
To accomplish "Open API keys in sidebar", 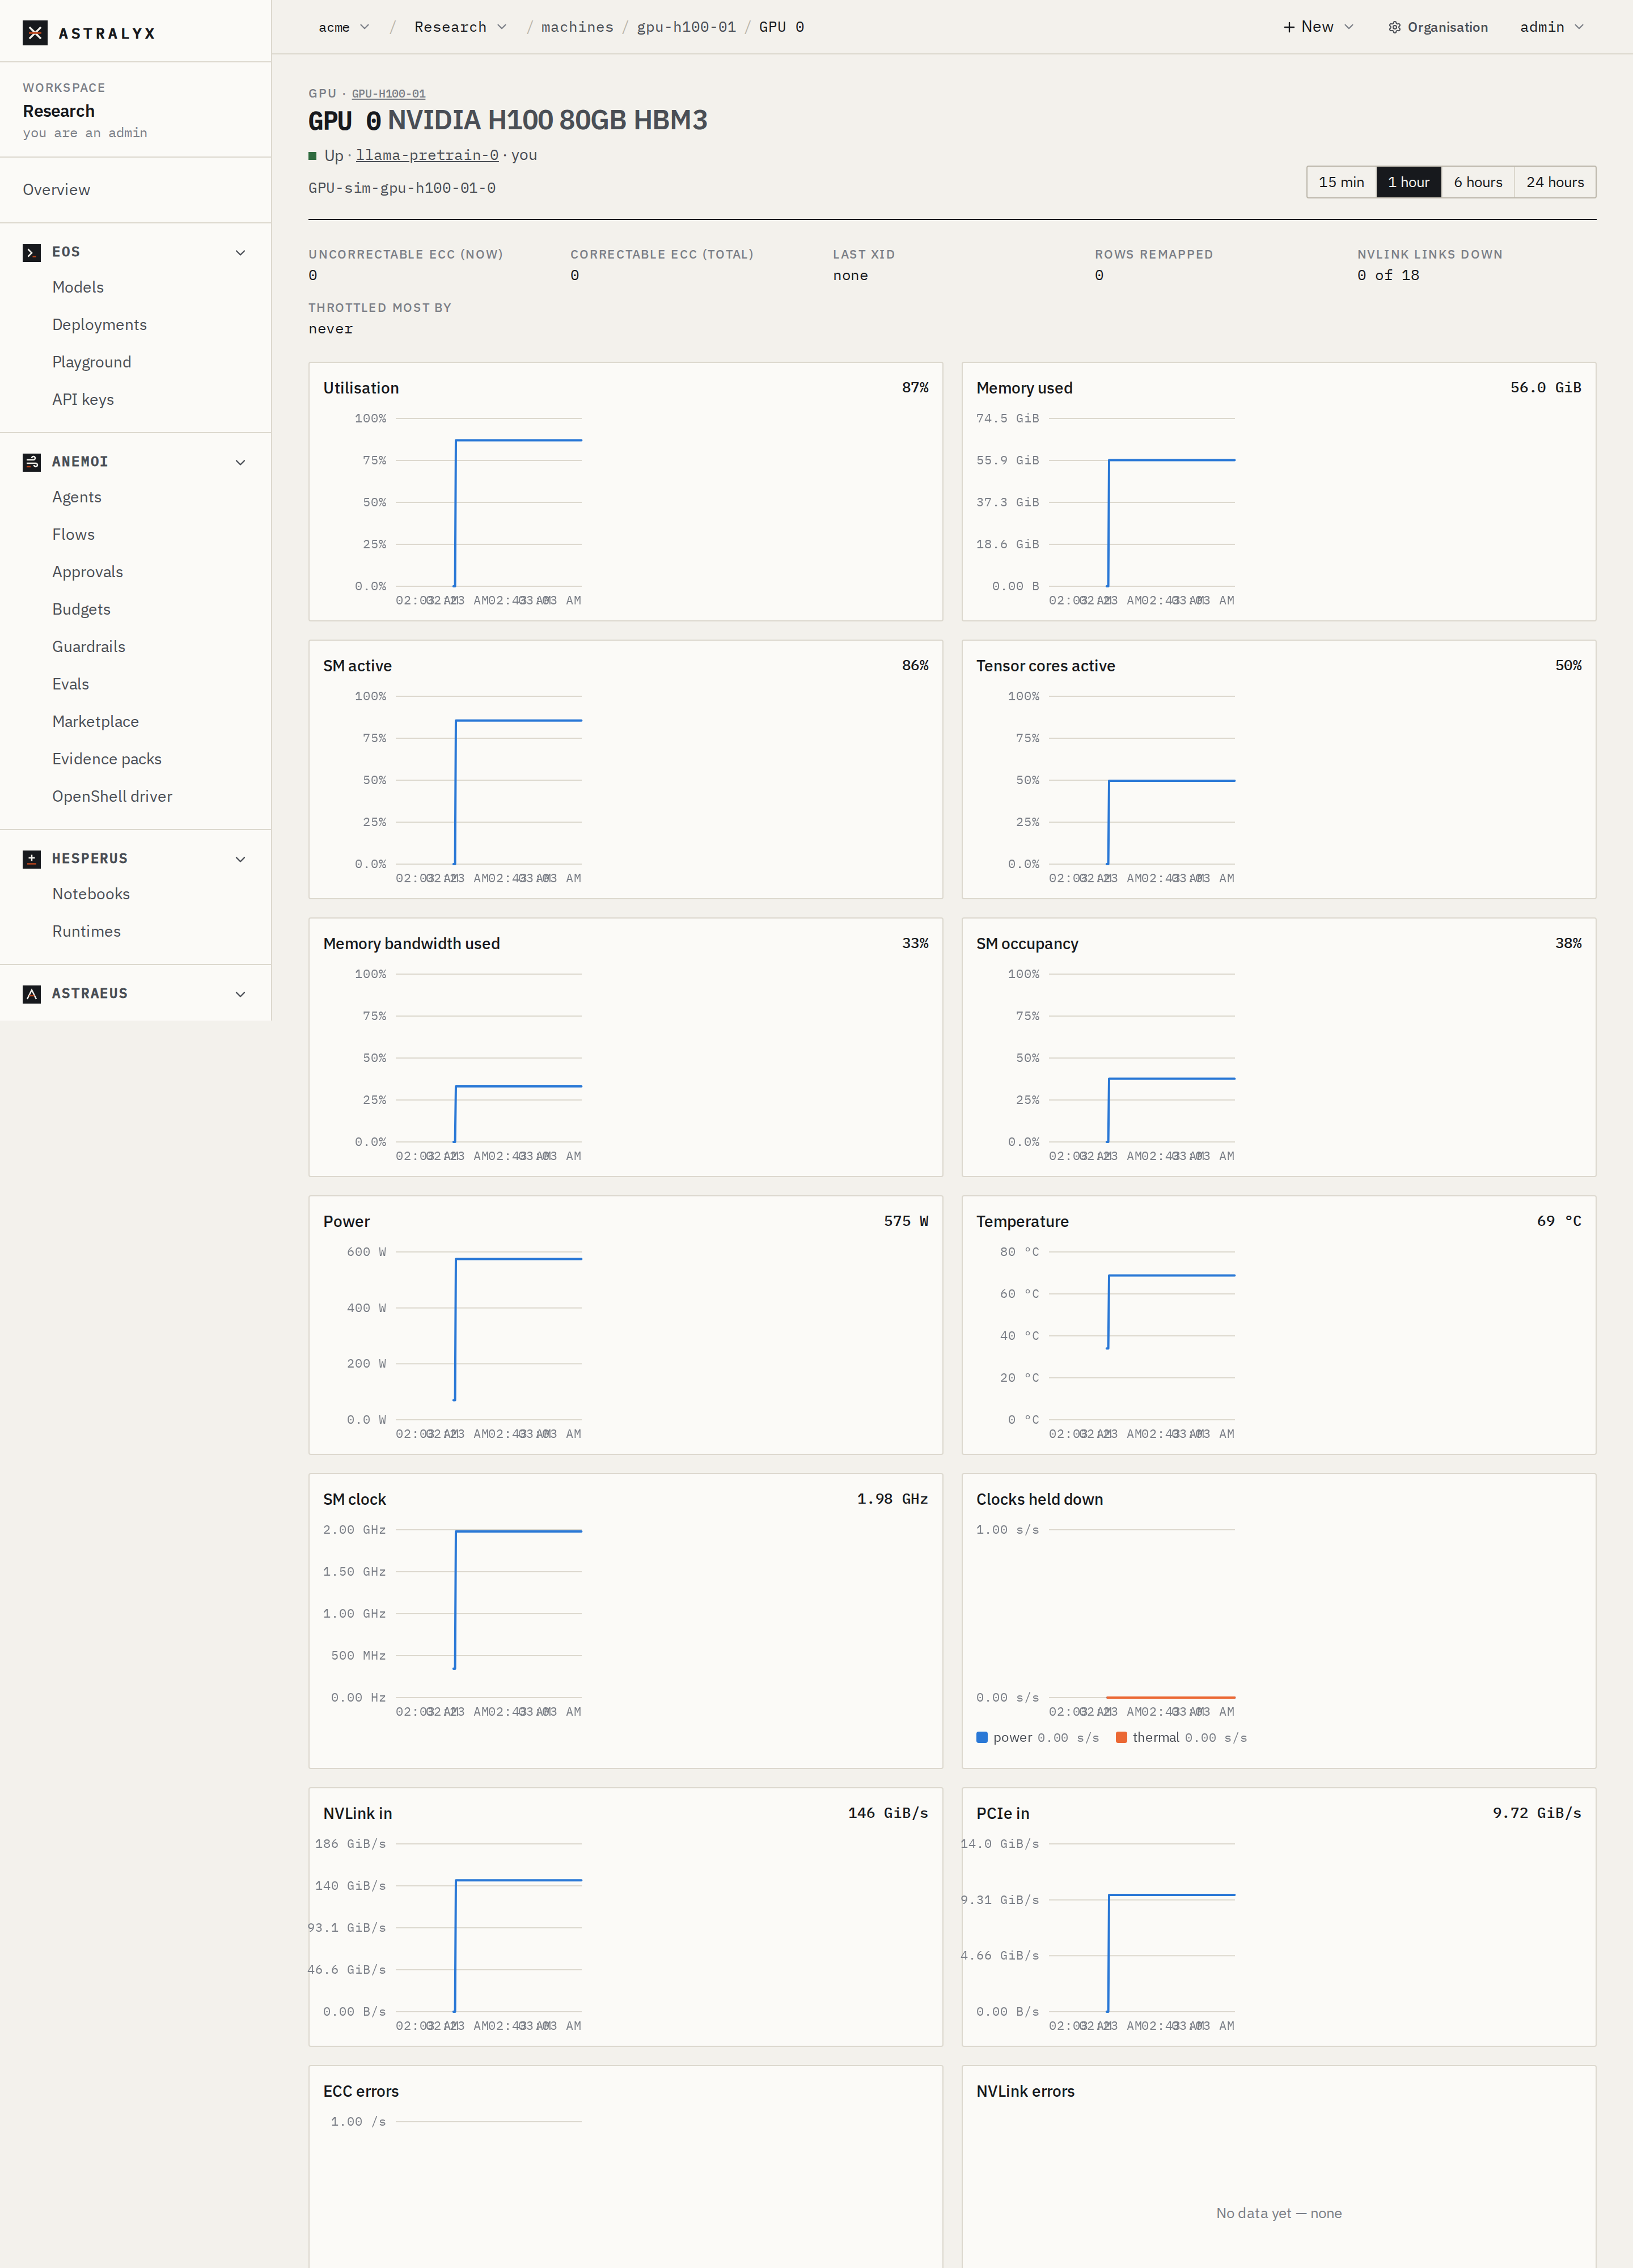I will 83,399.
